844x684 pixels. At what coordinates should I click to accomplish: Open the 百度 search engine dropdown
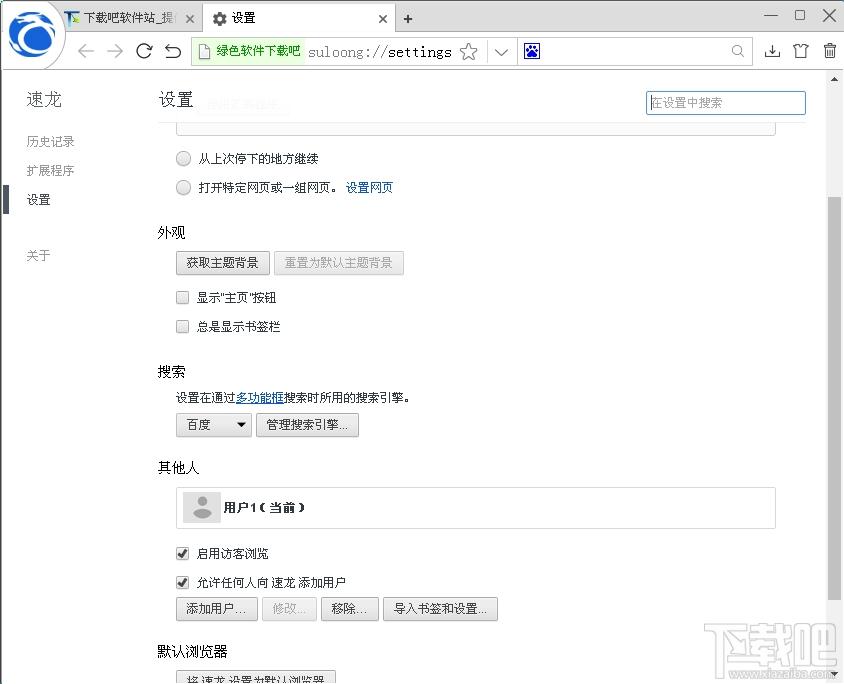coord(214,425)
